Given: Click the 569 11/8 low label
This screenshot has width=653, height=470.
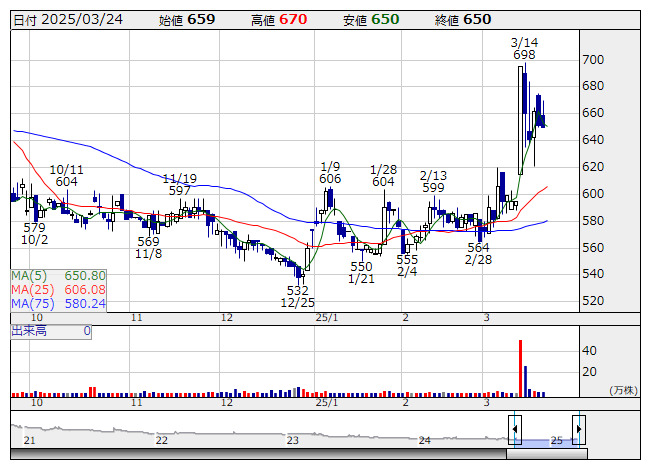Looking at the screenshot, I should click(x=149, y=247).
